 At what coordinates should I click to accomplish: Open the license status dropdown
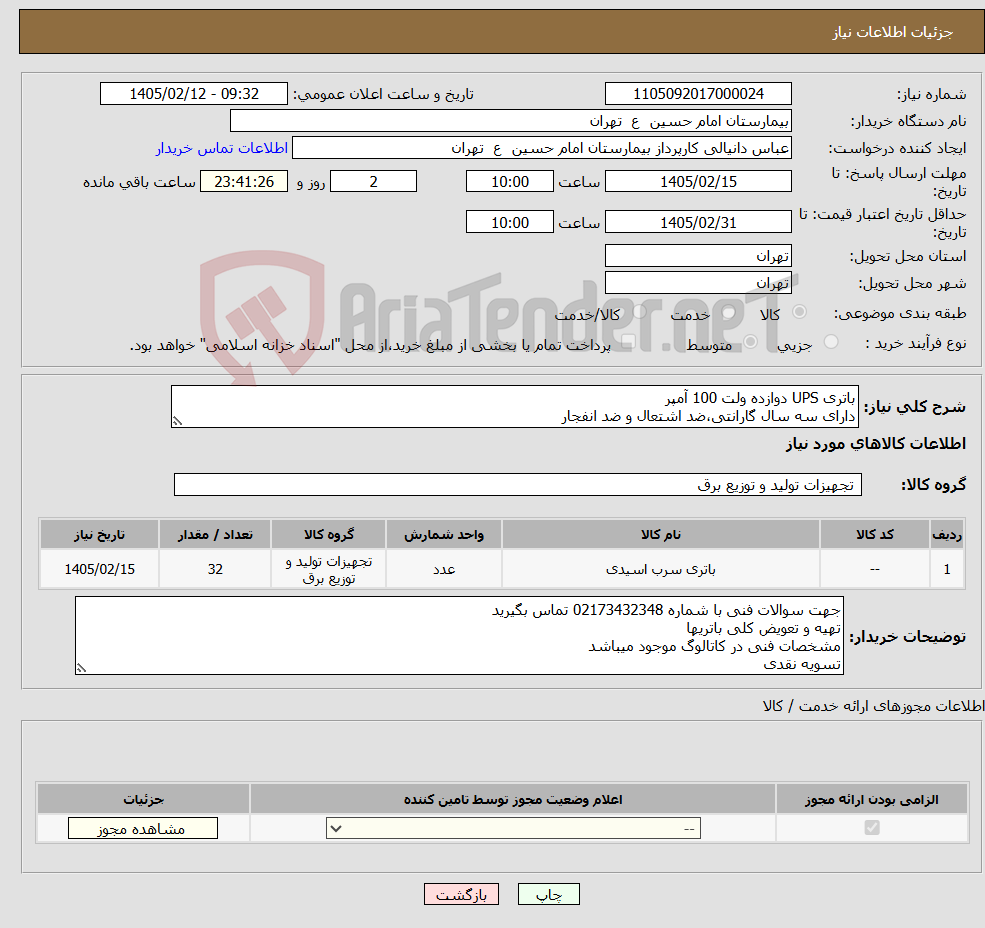pyautogui.click(x=513, y=828)
